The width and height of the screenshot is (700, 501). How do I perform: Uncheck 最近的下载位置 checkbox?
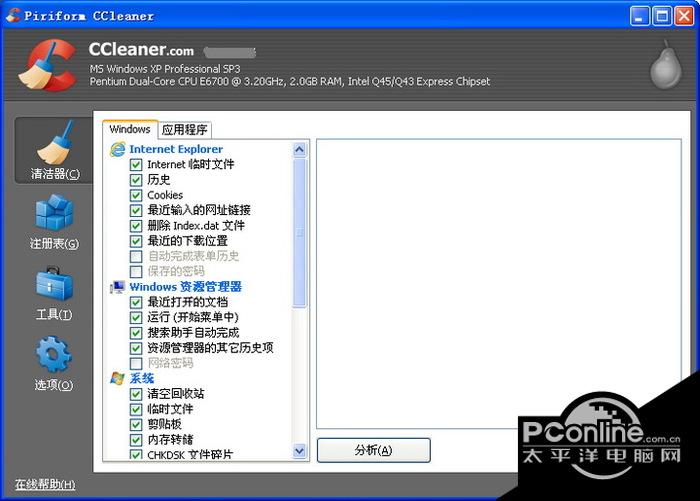(136, 241)
